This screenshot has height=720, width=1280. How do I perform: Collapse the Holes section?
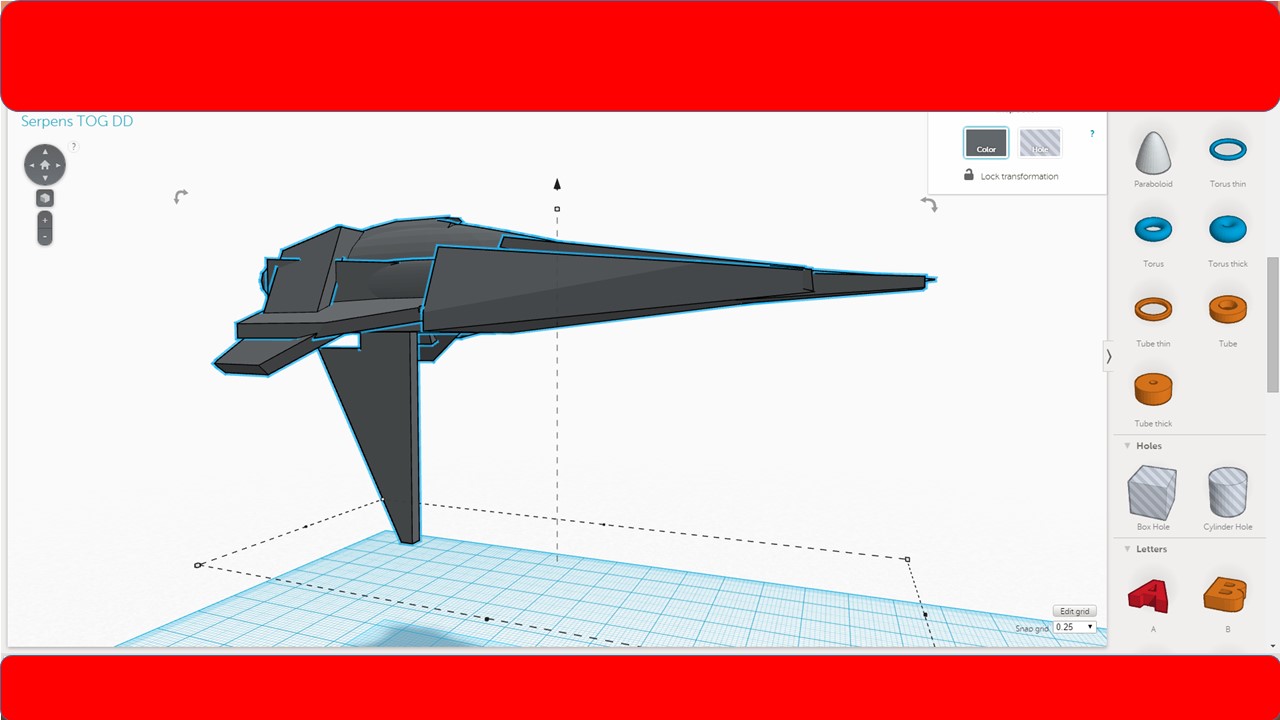[x=1128, y=446]
